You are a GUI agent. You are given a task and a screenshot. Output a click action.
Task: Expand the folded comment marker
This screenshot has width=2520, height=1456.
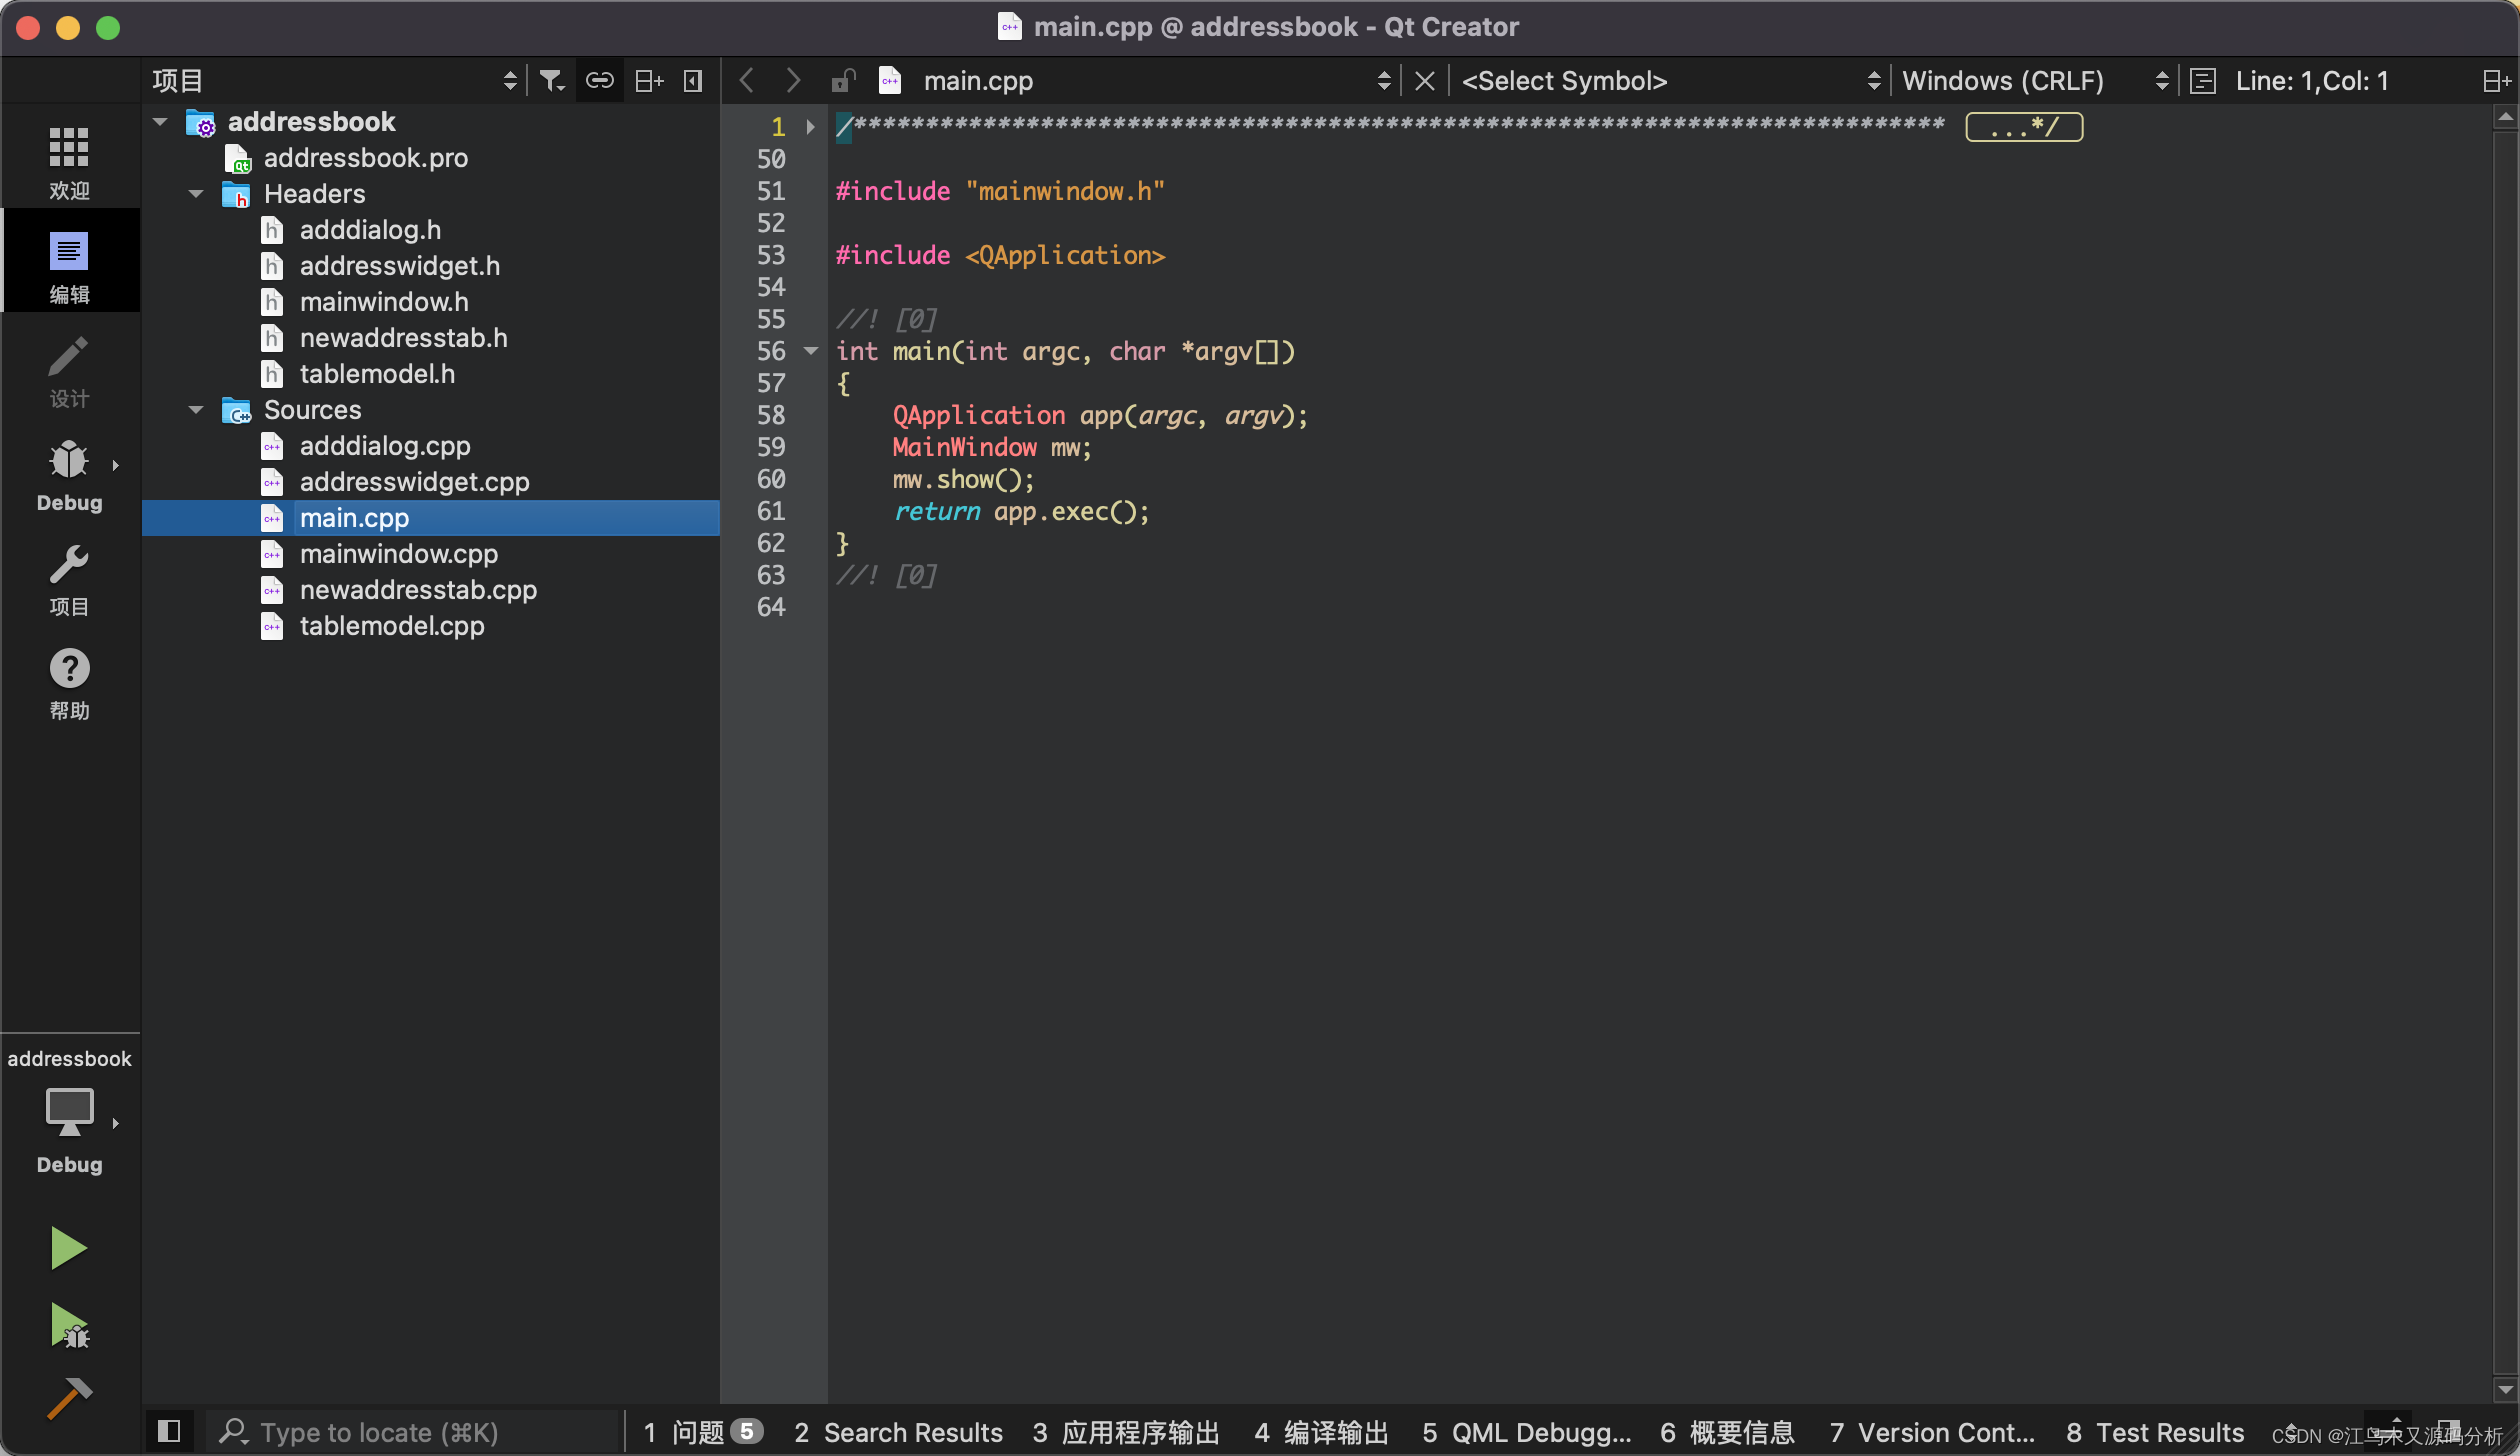tap(2023, 127)
